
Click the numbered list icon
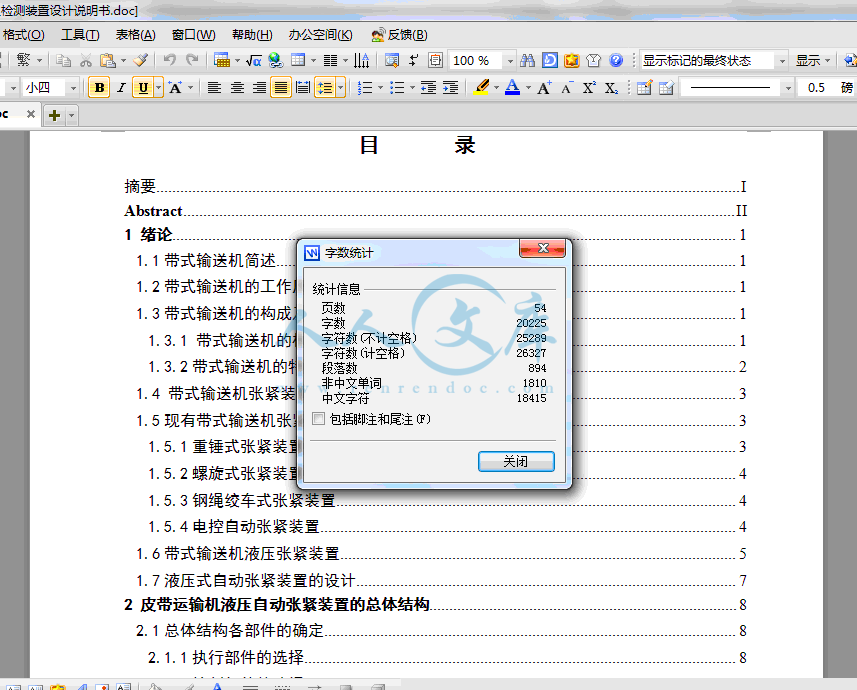tap(365, 87)
